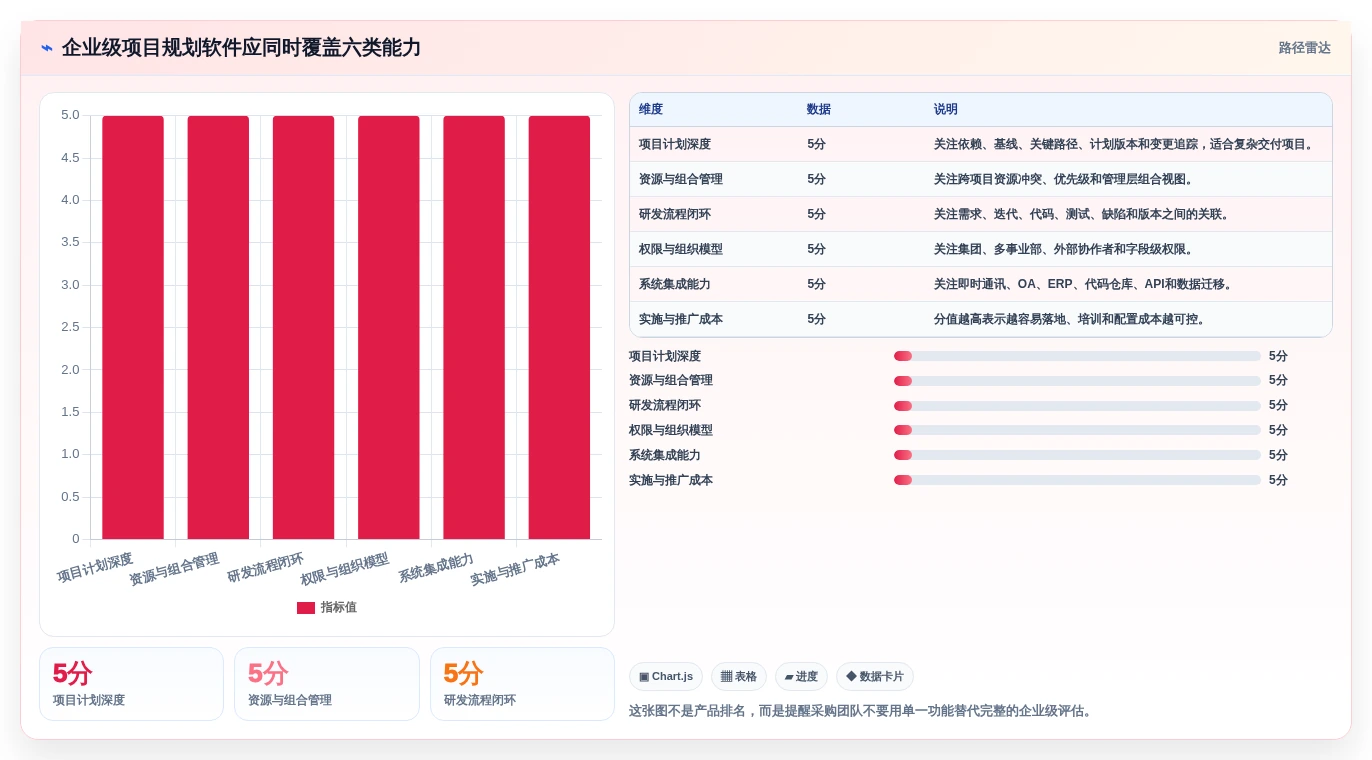
Task: Click the 实施与推广成本 x-axis label
Action: pos(515,570)
